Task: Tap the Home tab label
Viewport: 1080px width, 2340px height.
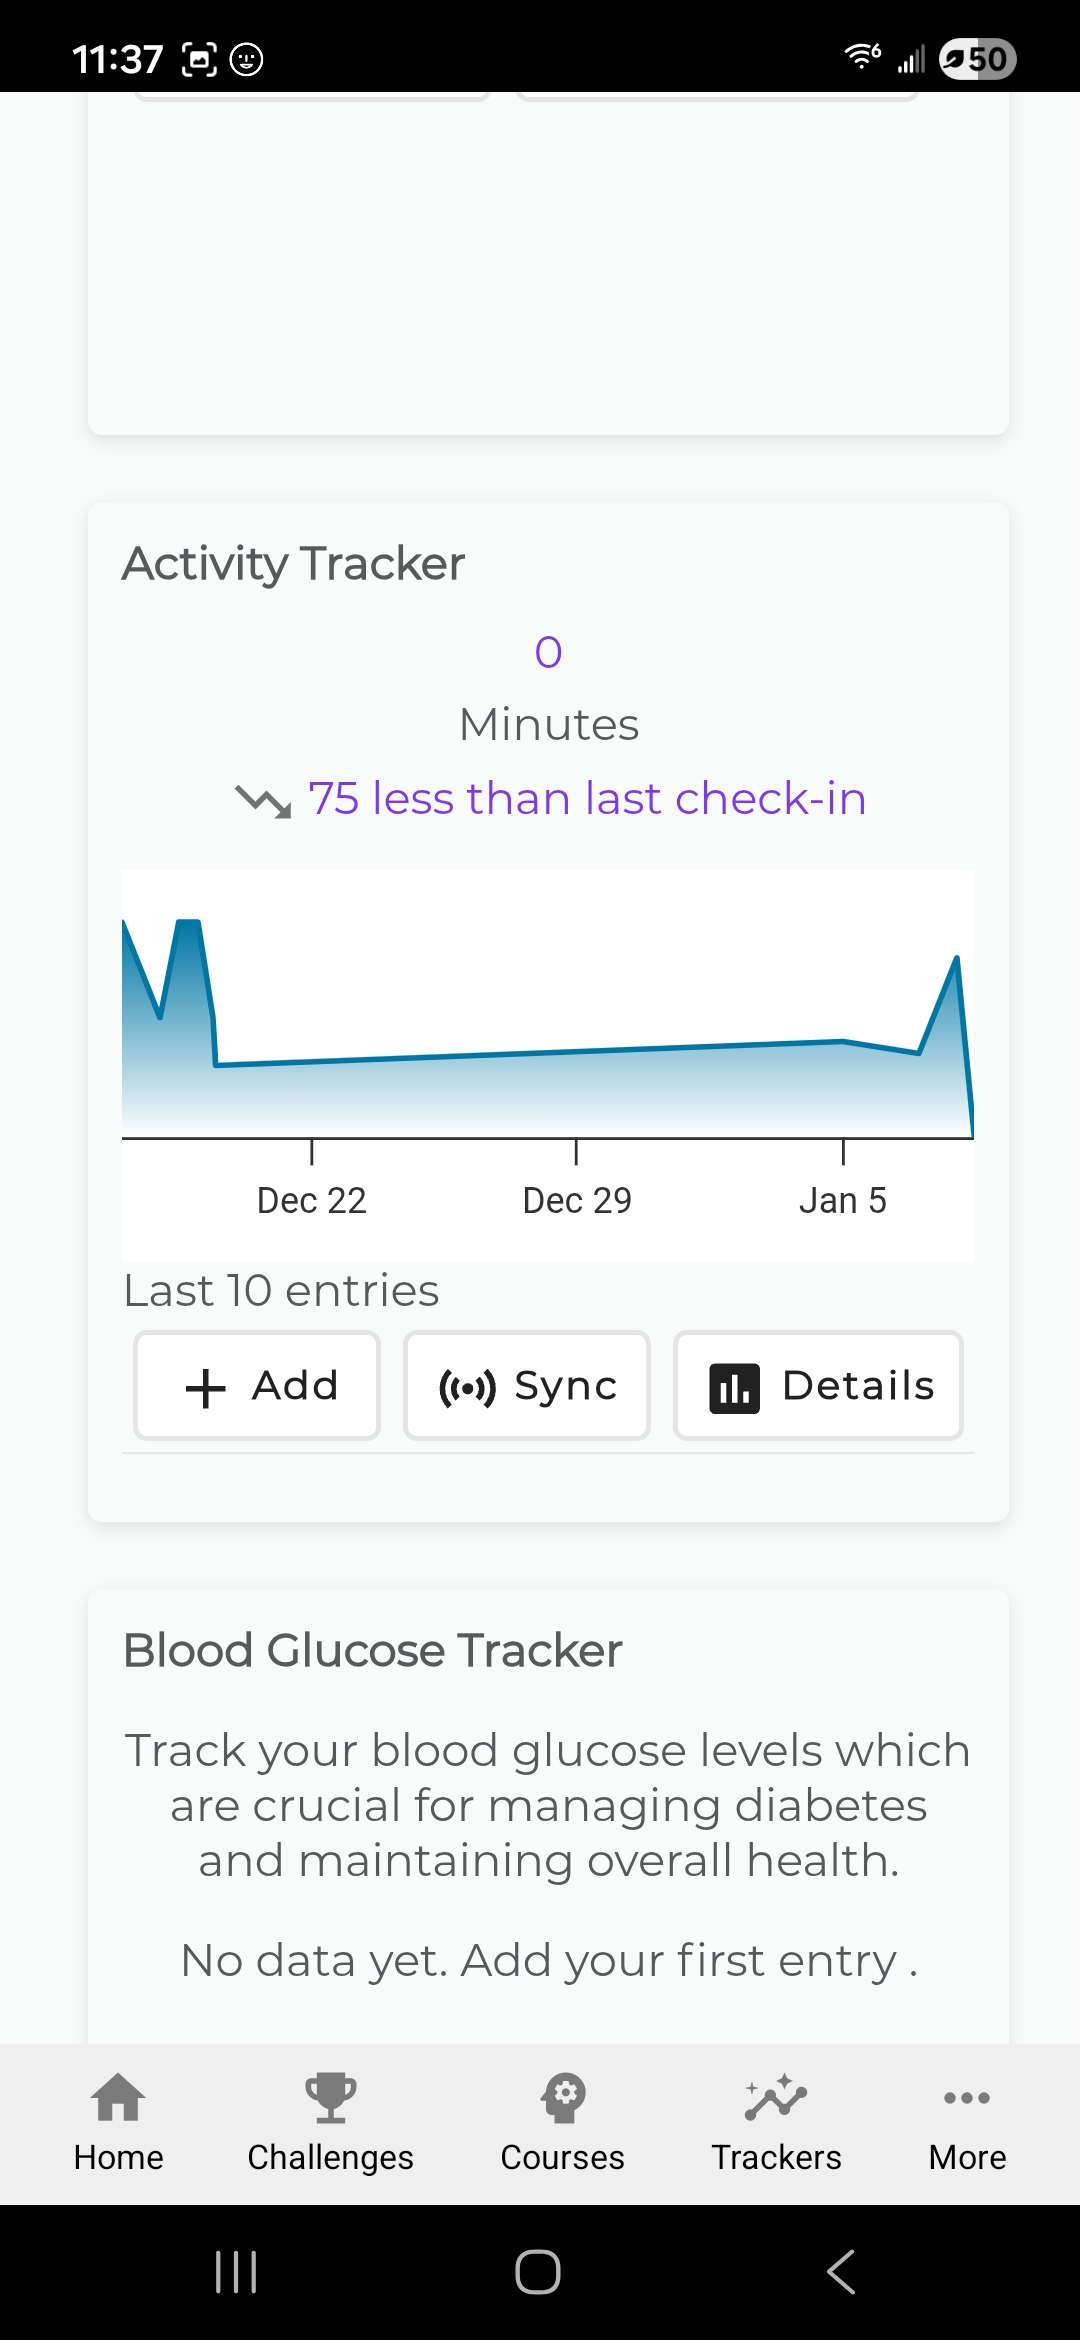Action: pyautogui.click(x=118, y=2158)
